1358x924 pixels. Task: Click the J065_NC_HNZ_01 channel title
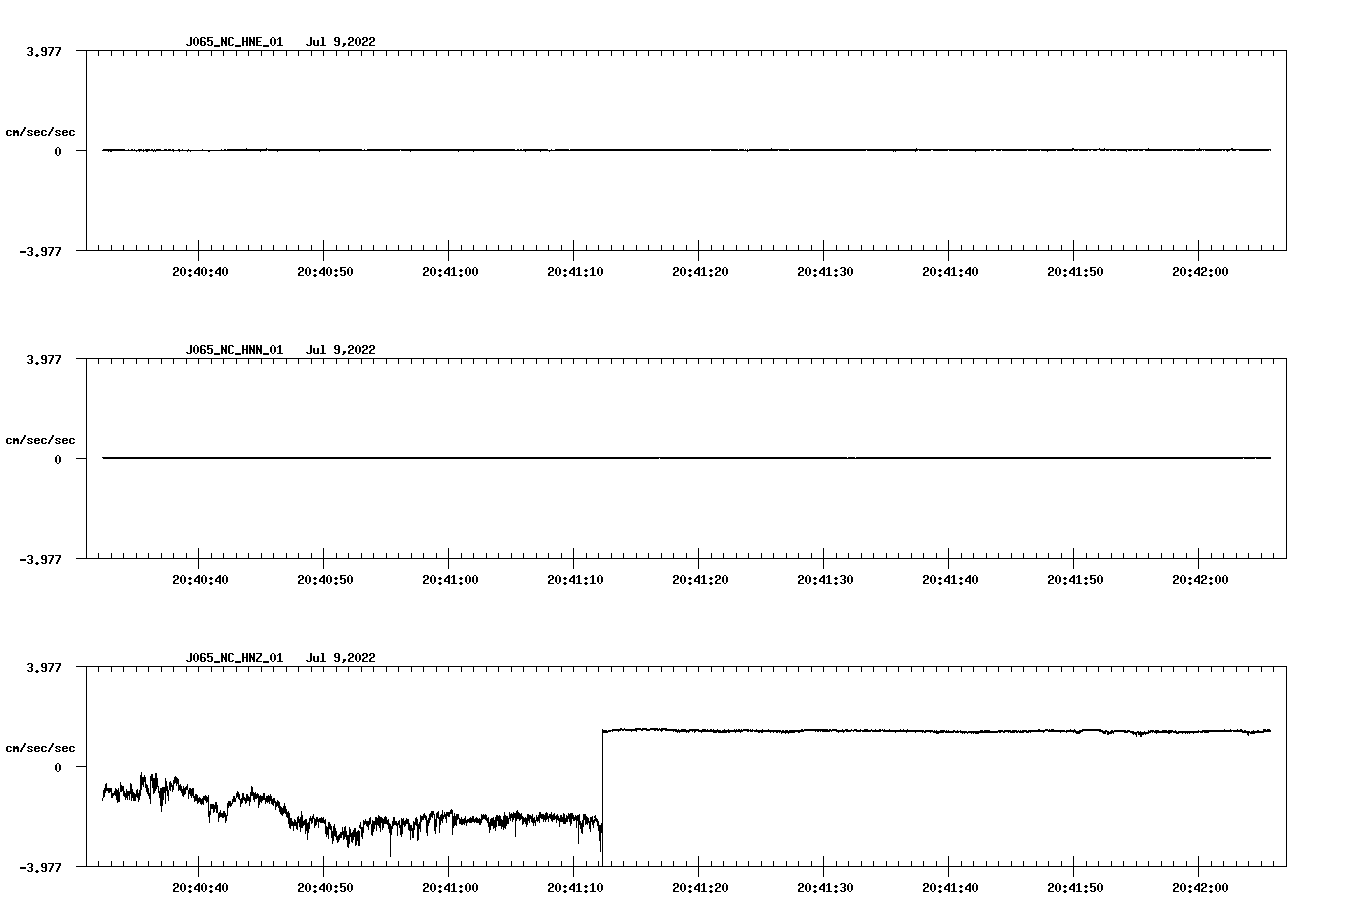coord(234,658)
